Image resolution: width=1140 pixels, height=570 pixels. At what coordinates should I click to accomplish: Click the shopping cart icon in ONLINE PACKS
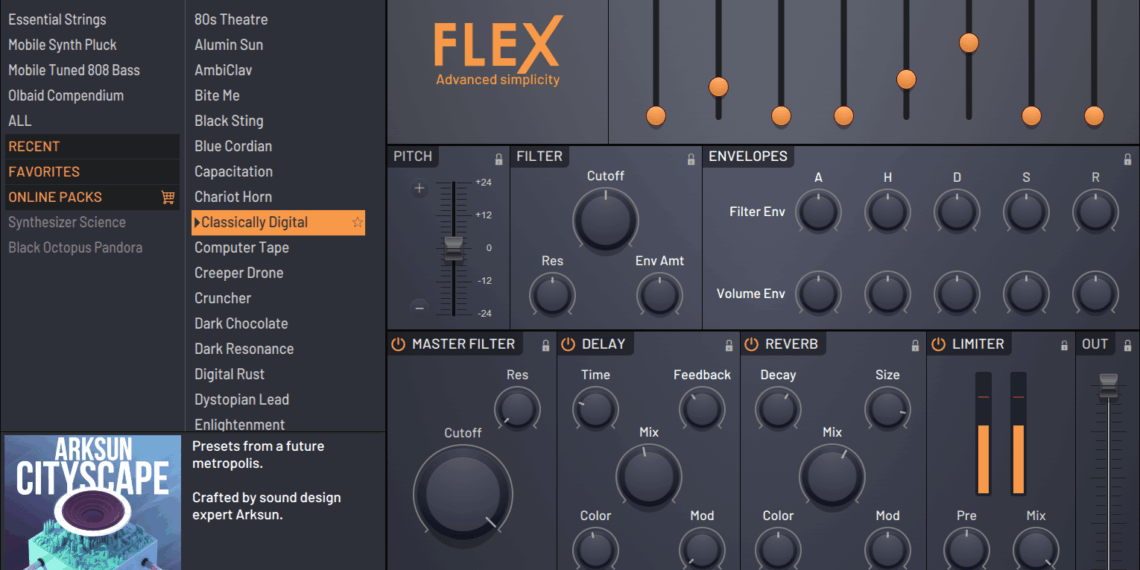(x=168, y=197)
